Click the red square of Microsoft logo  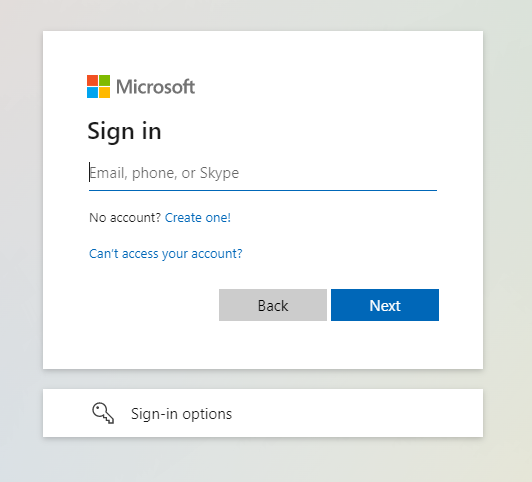92,80
